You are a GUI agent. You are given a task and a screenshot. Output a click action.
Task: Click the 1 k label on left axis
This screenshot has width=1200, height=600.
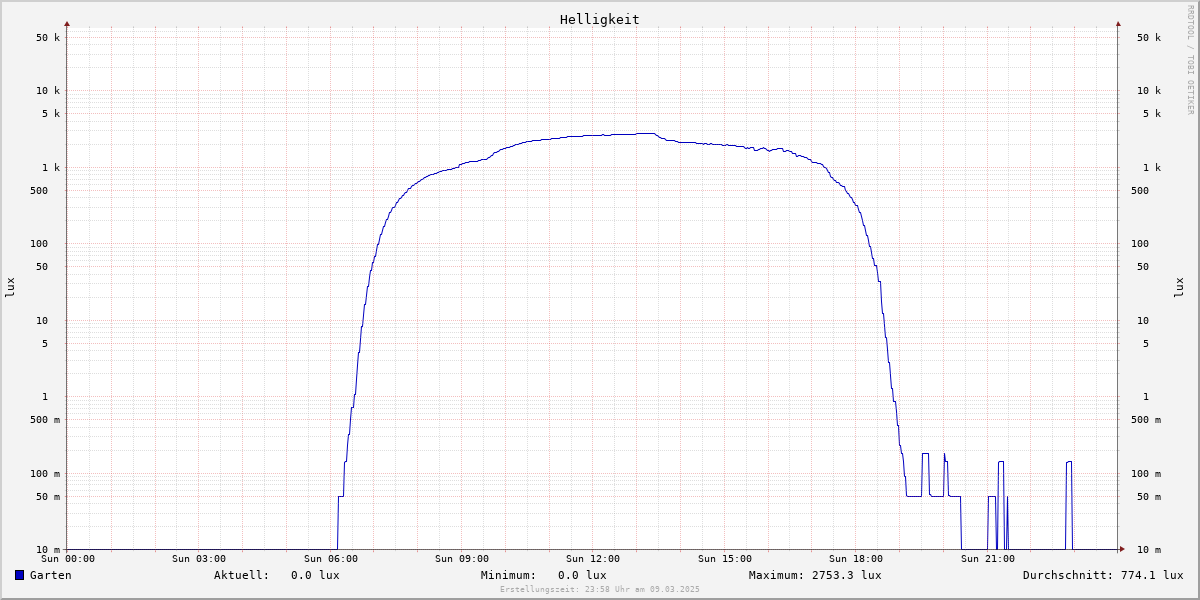(x=51, y=168)
